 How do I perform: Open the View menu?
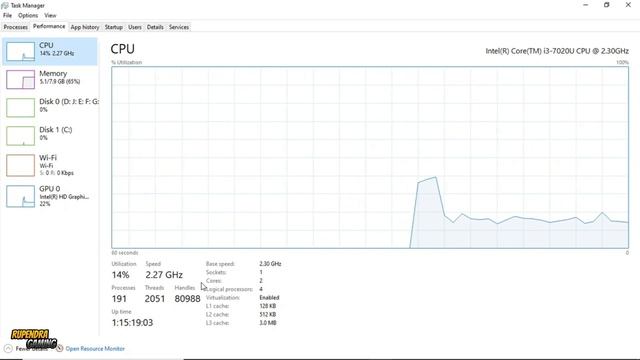click(x=50, y=16)
